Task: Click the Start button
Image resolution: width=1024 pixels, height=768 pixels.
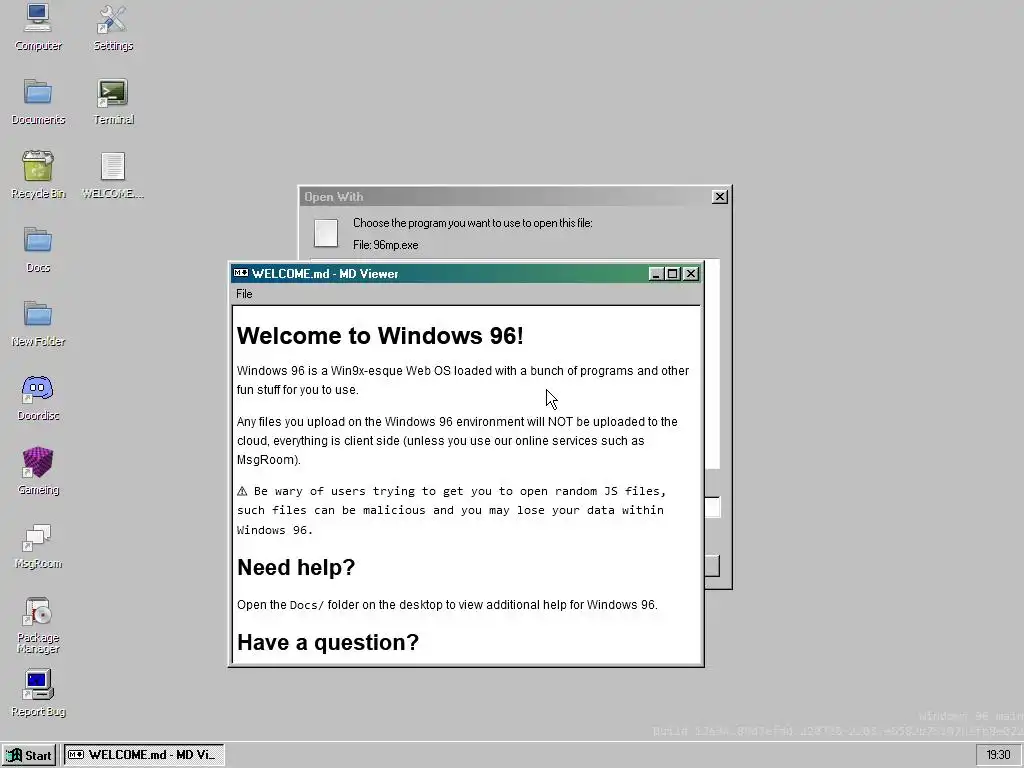Action: pyautogui.click(x=29, y=755)
